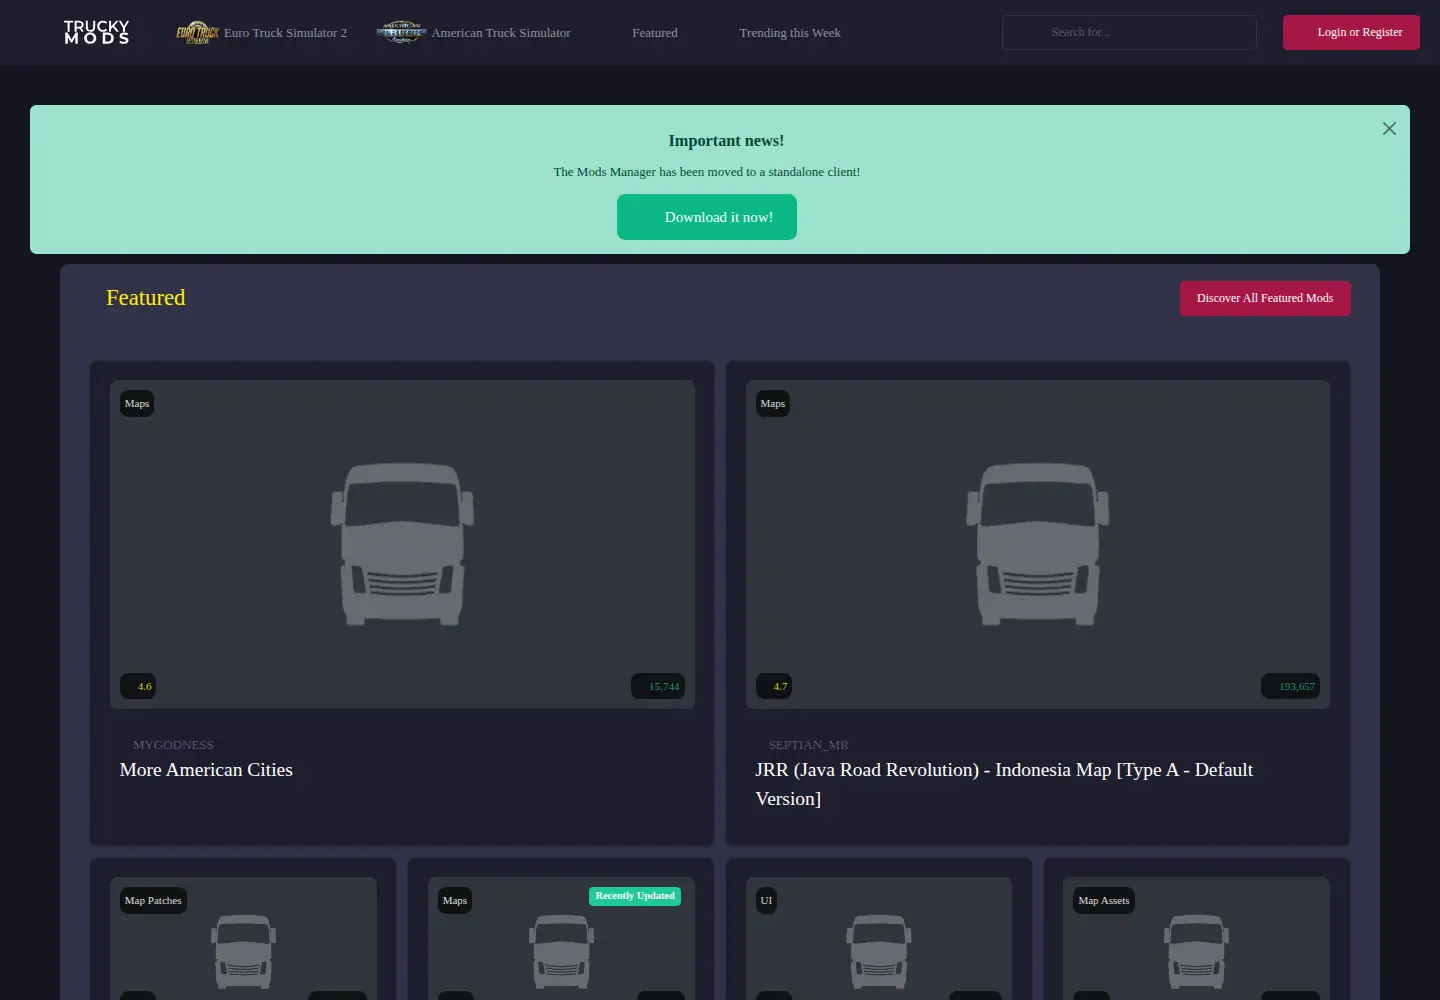Open the More American Cities thumbnail

click(402, 544)
